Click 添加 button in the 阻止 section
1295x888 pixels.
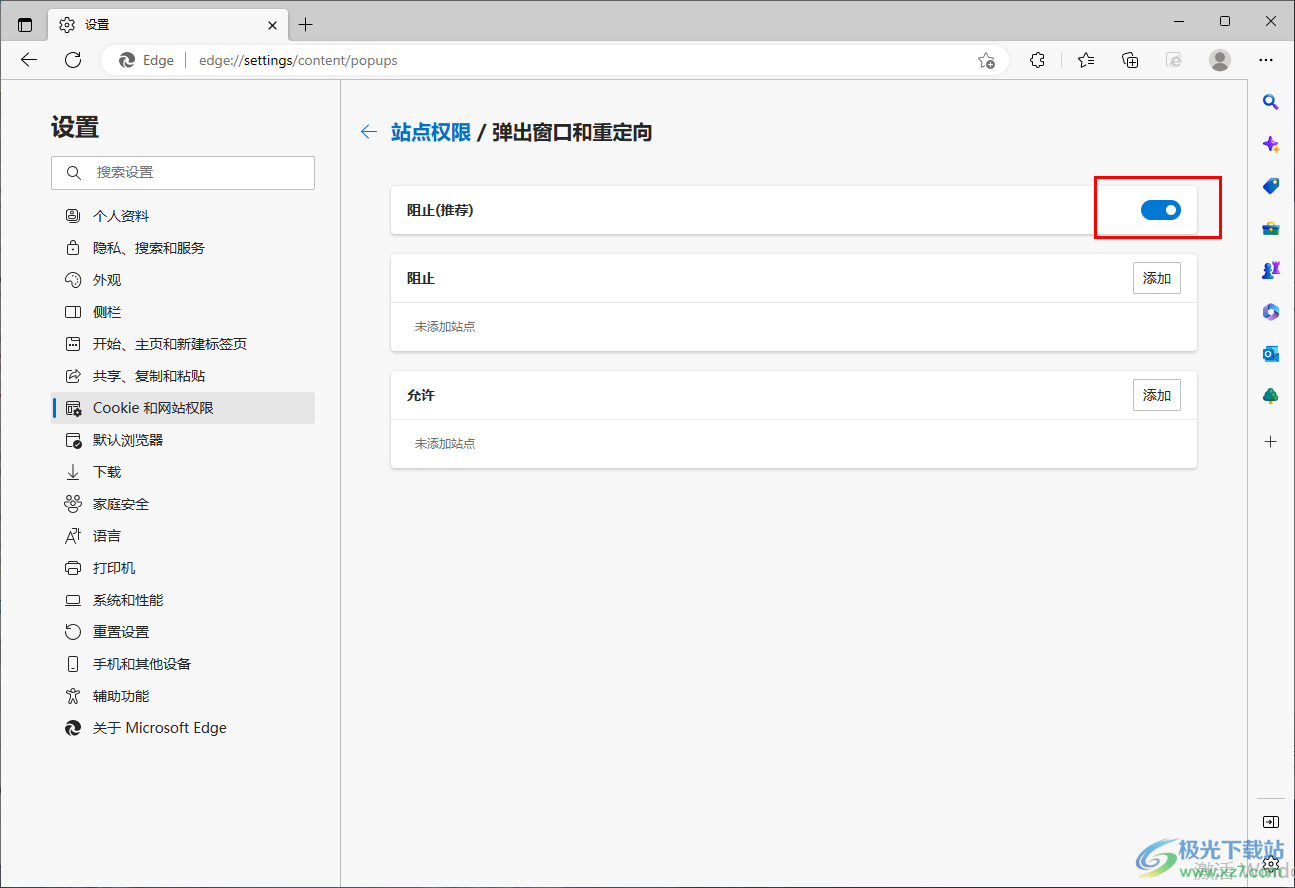1157,278
